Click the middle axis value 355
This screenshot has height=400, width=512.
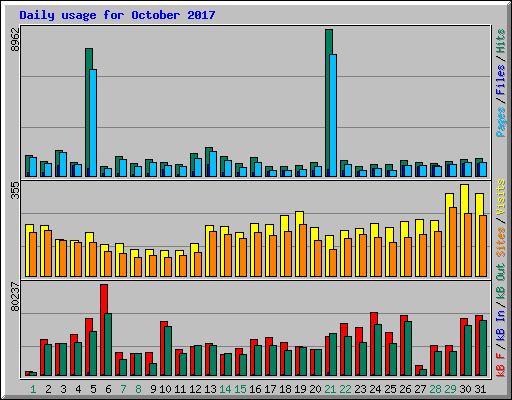pos(15,190)
